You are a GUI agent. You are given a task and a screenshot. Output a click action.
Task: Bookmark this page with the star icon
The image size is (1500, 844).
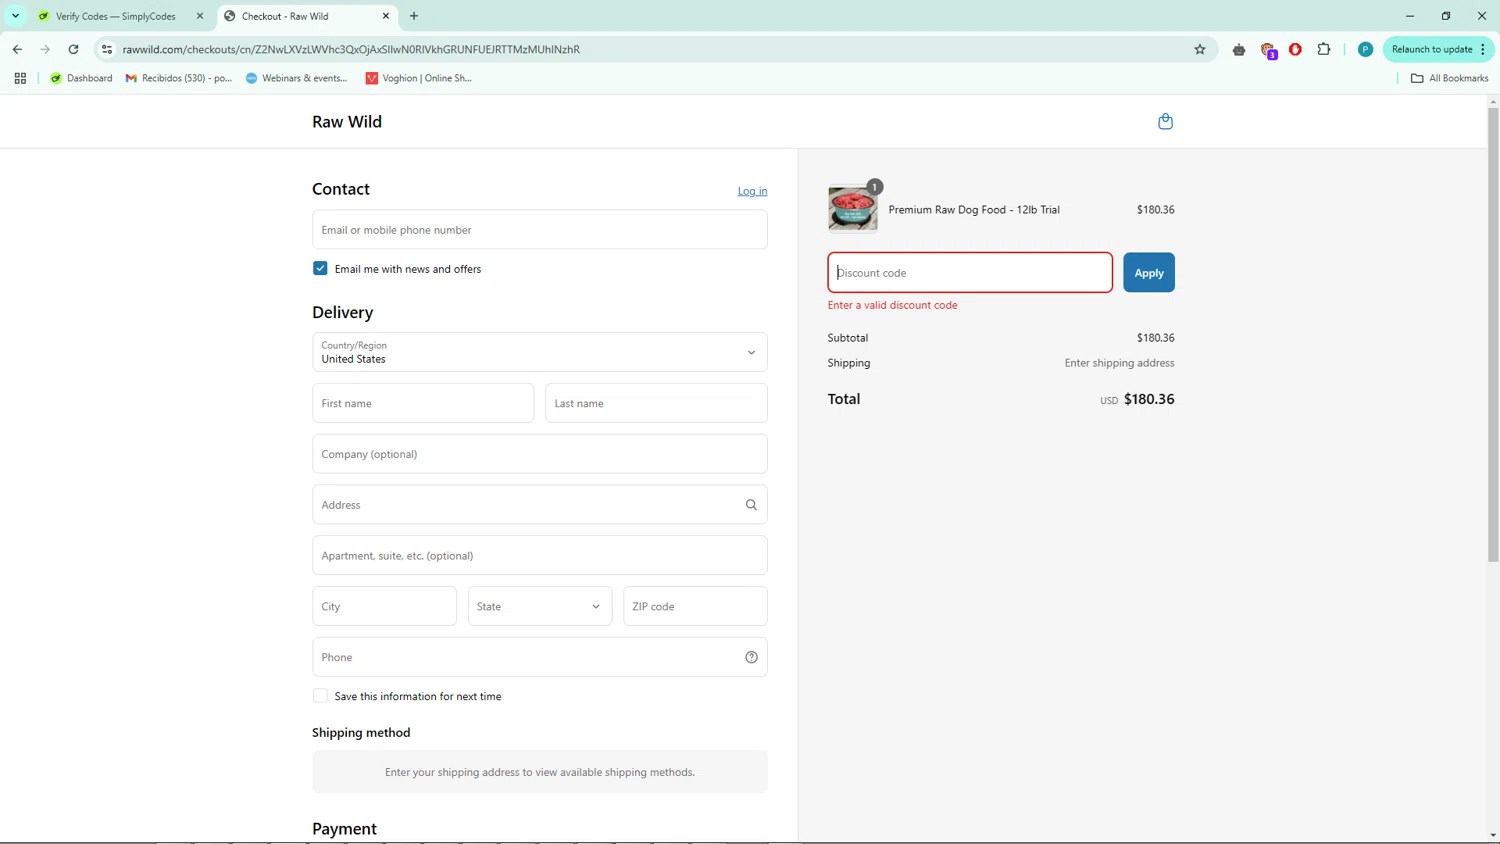pyautogui.click(x=1200, y=49)
